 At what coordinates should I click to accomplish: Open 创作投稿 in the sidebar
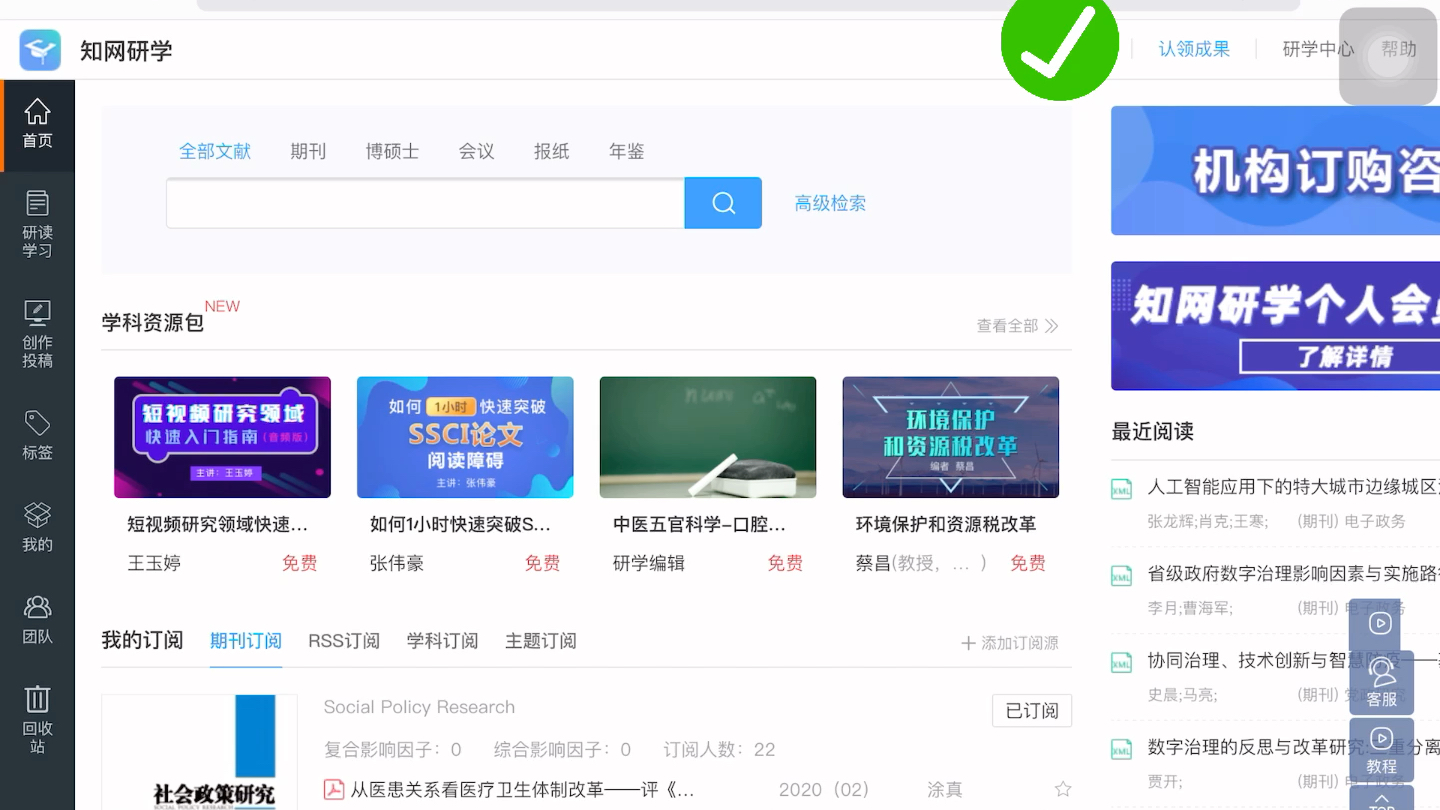pos(37,334)
